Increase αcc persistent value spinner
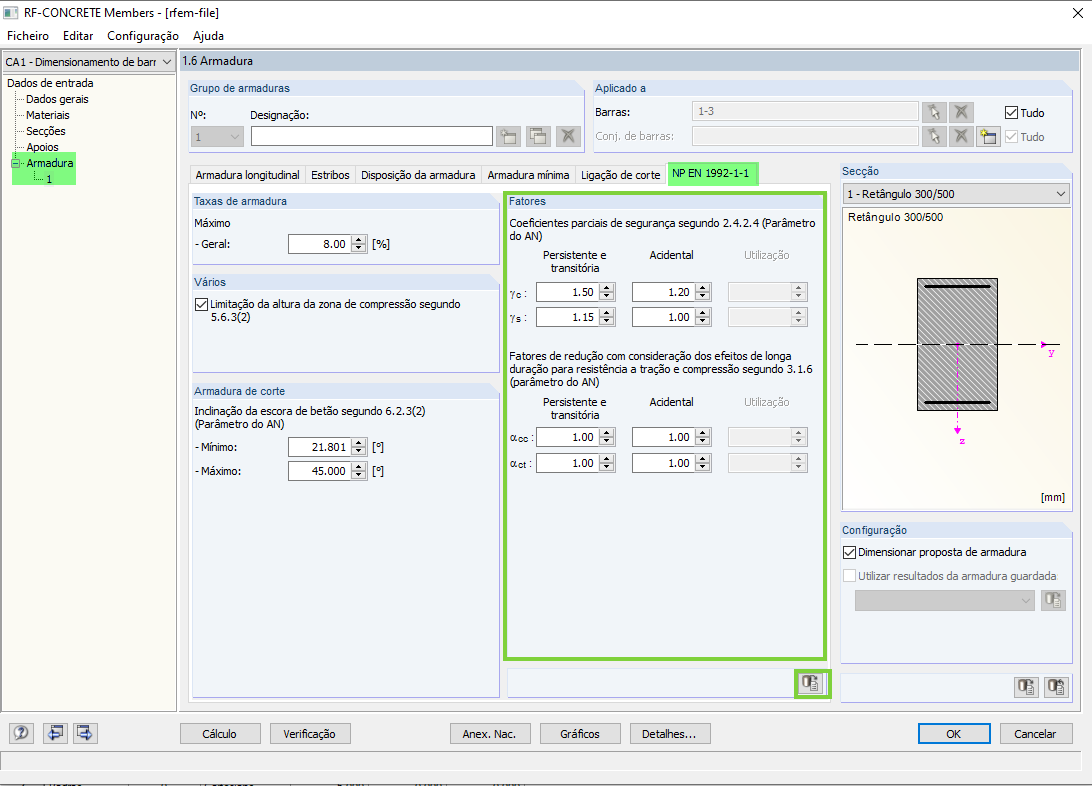Viewport: 1092px width, 786px height. pyautogui.click(x=607, y=433)
